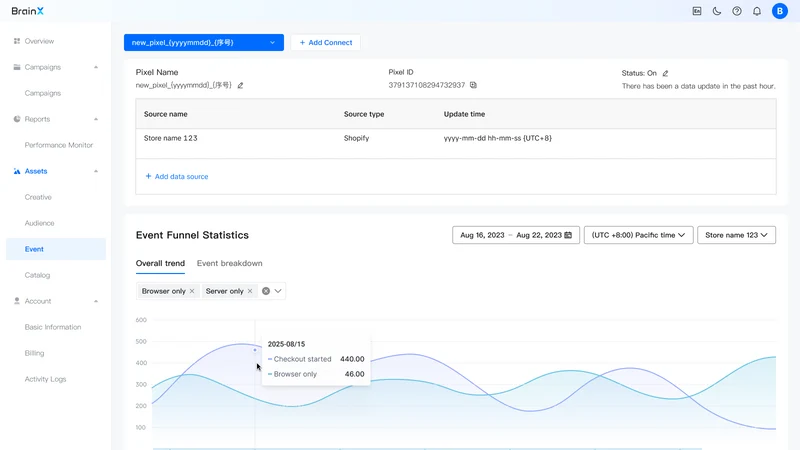800x450 pixels.
Task: Click the Aug 16, 2023 start date
Action: tap(482, 235)
